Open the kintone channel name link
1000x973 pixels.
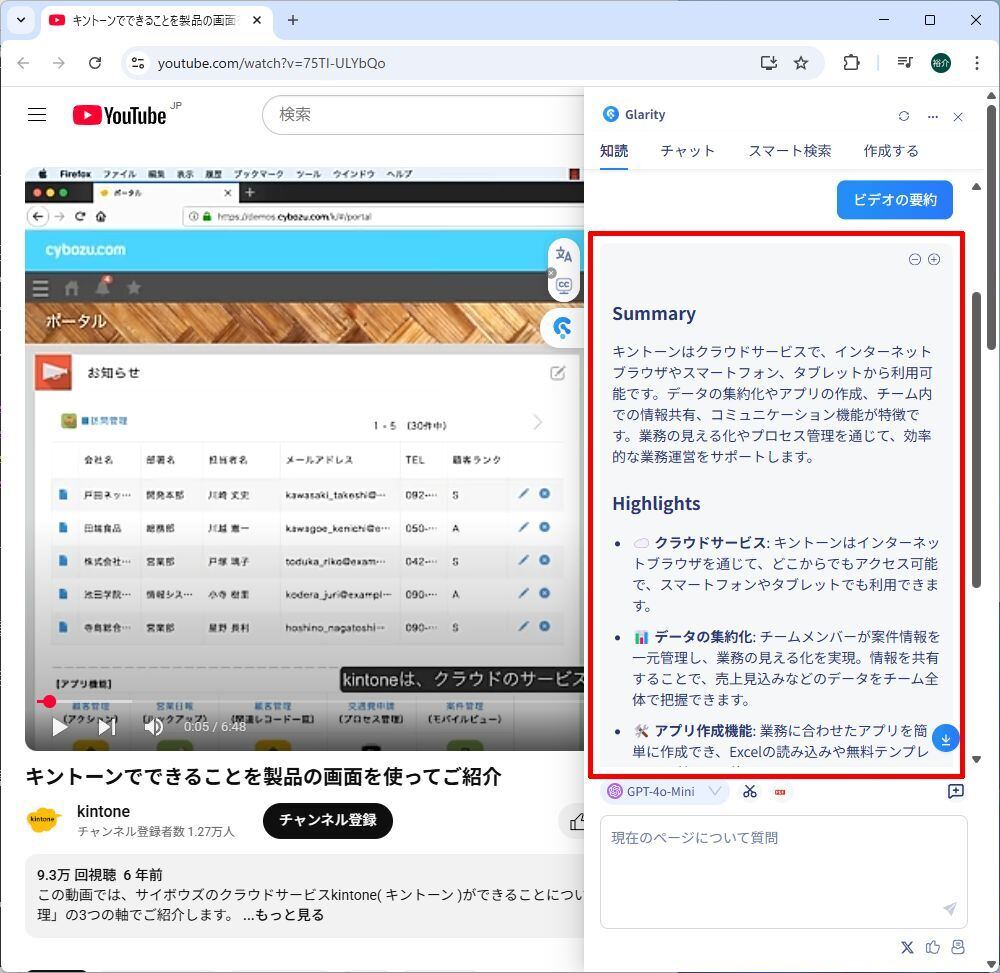103,812
